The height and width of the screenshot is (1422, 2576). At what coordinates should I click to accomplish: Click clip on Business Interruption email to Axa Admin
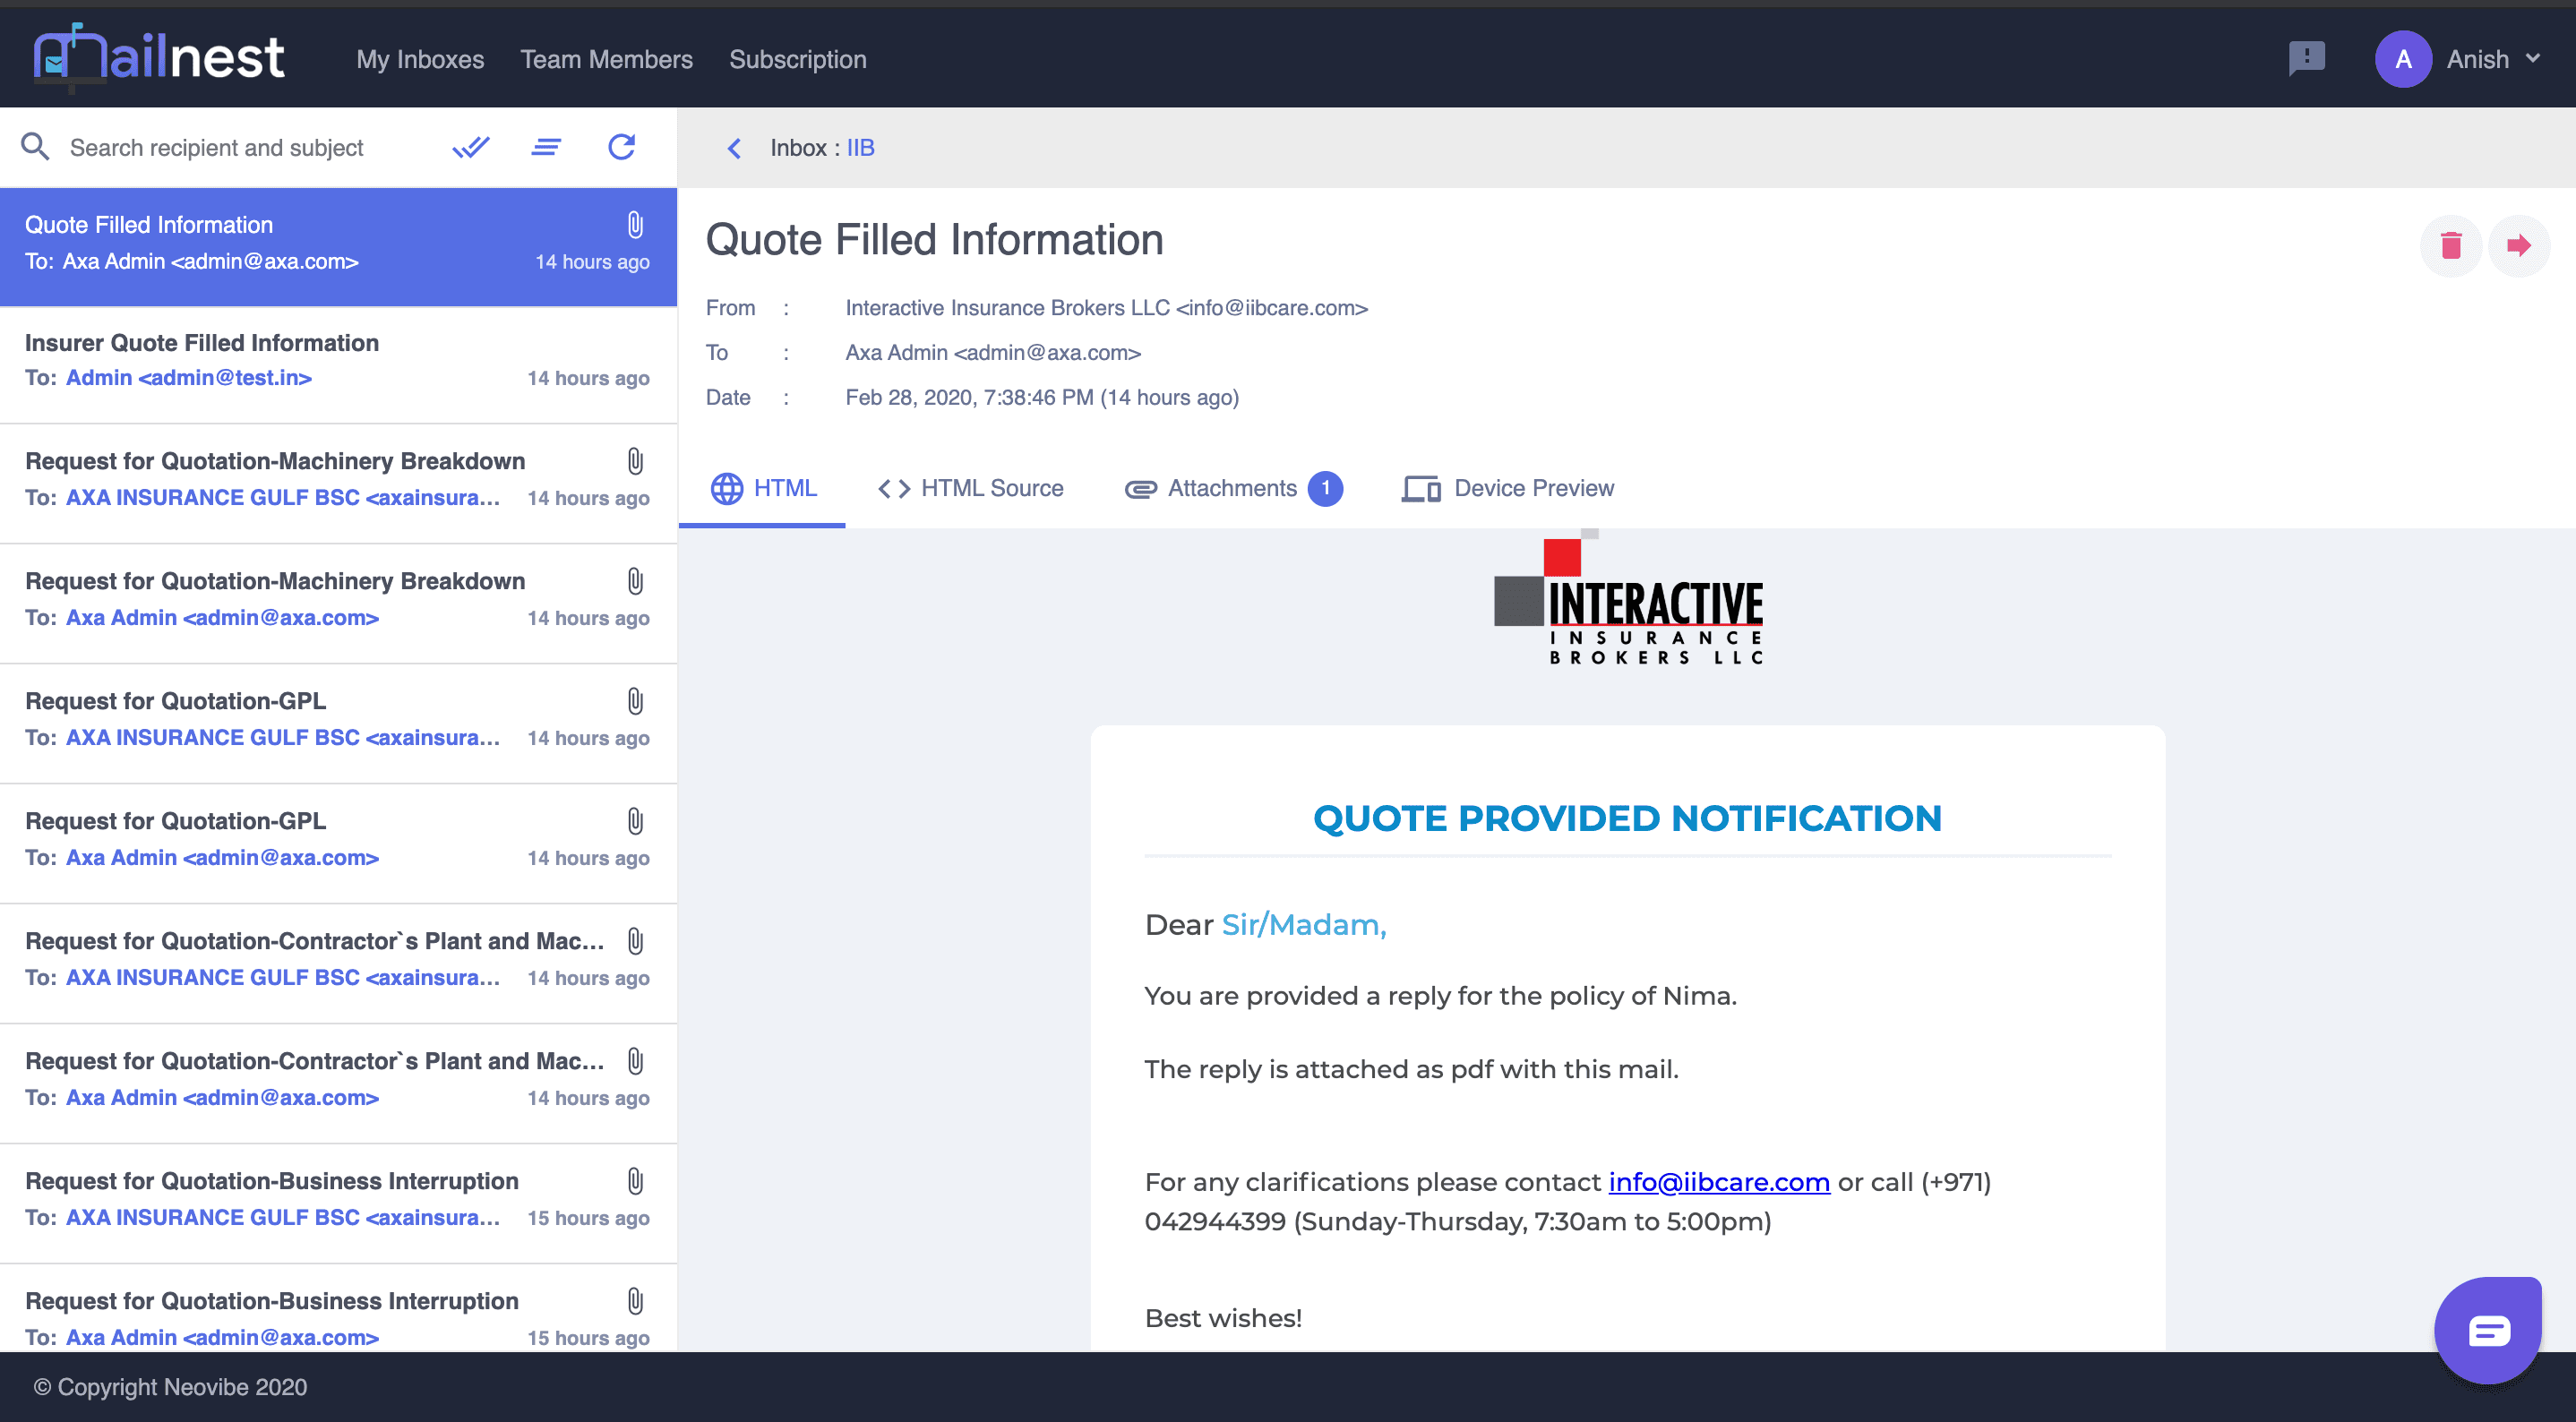click(x=635, y=1301)
